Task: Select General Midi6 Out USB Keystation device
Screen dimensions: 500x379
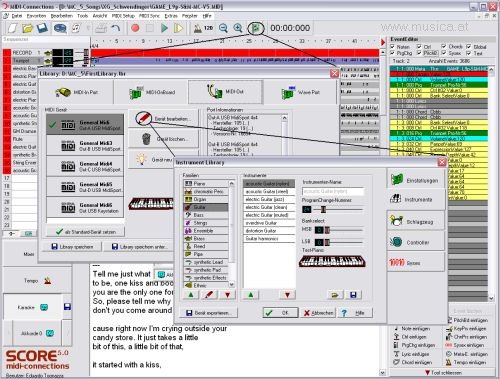Action: 85,207
